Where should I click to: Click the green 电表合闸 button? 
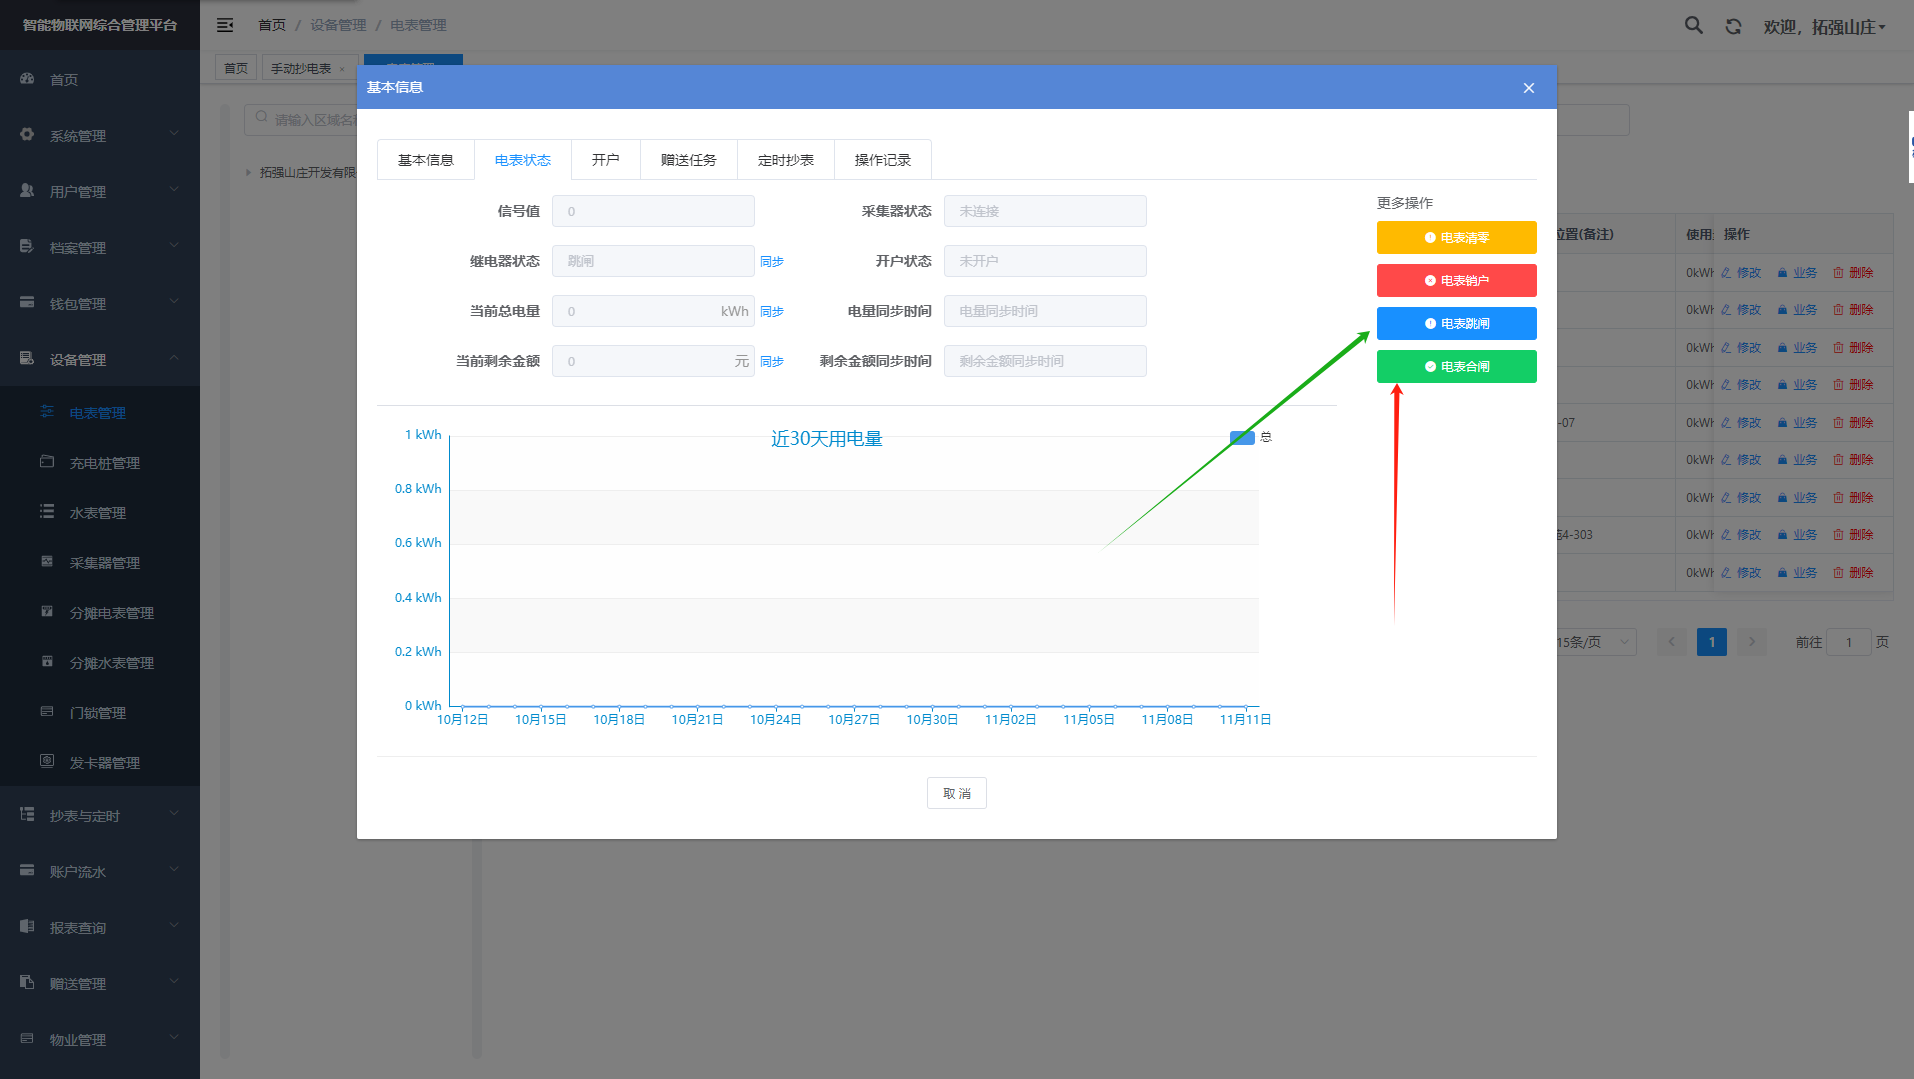1456,367
